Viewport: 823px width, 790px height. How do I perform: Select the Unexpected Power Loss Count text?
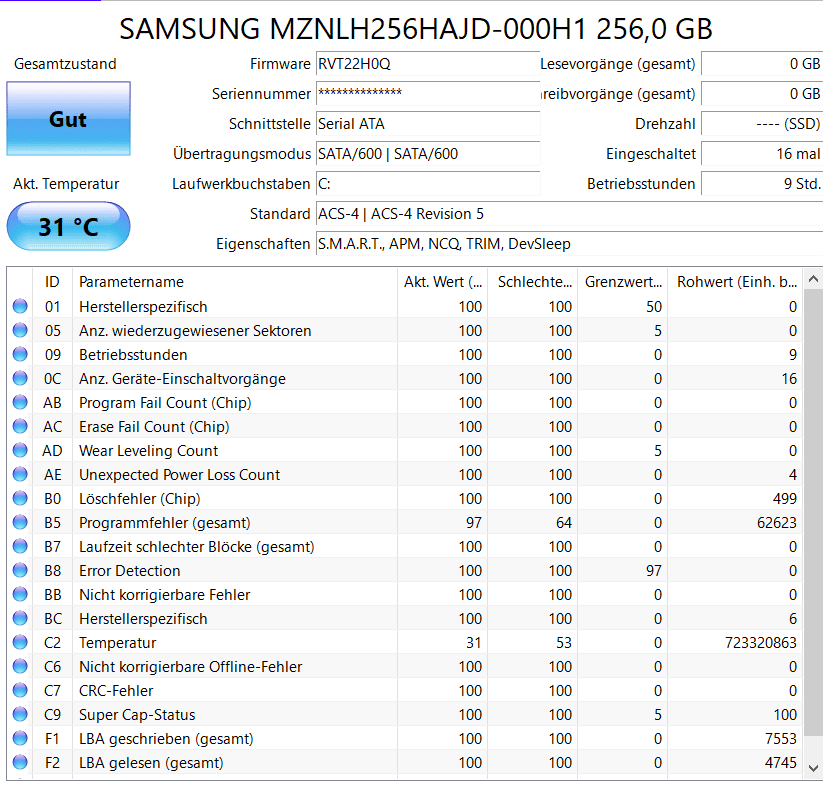point(180,475)
